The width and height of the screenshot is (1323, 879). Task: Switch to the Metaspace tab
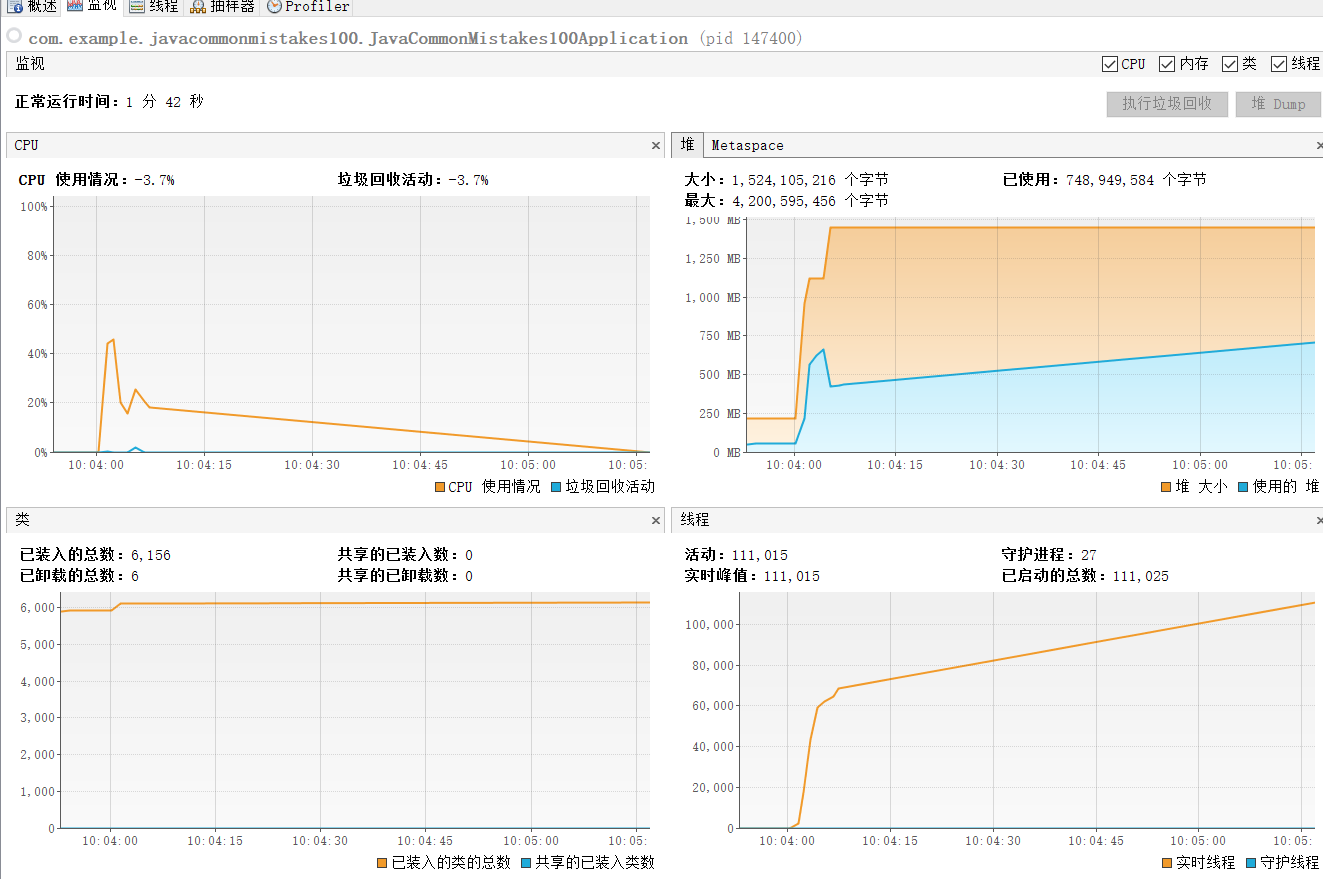pos(747,145)
